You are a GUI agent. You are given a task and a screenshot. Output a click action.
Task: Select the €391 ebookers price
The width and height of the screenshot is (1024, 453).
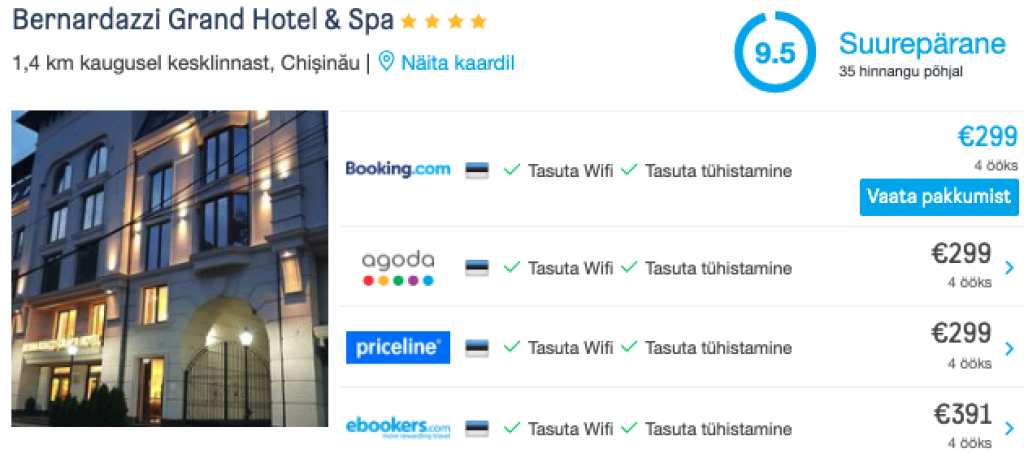point(962,414)
